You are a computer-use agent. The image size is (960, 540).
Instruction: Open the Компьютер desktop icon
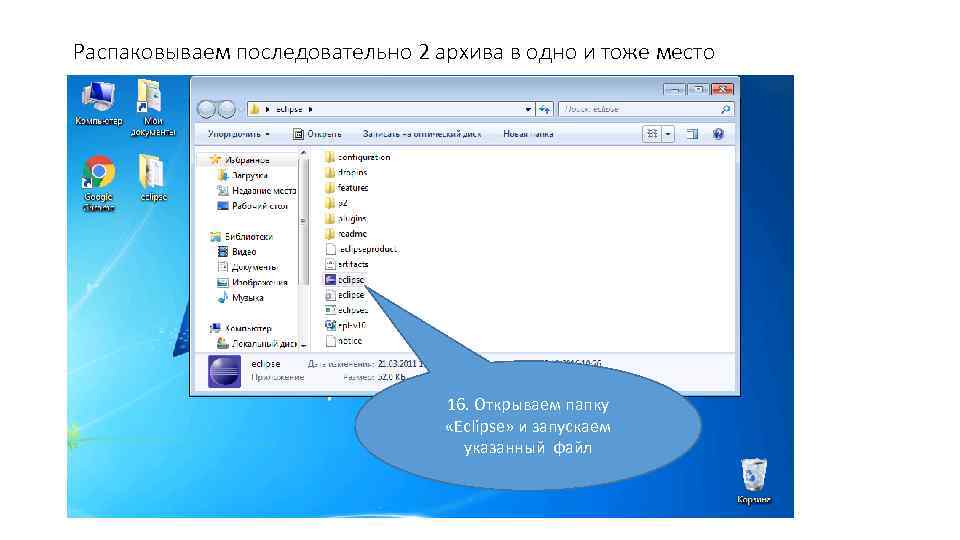pos(98,103)
